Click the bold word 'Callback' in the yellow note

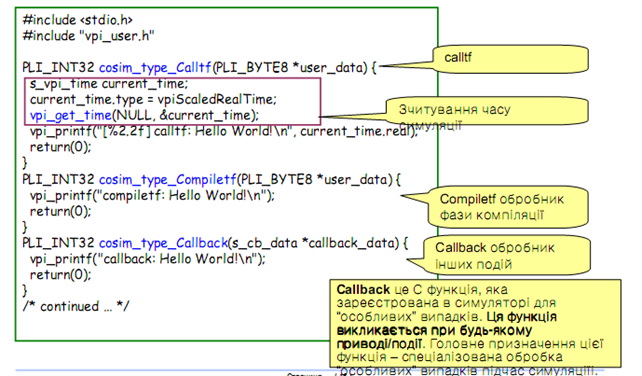(363, 289)
